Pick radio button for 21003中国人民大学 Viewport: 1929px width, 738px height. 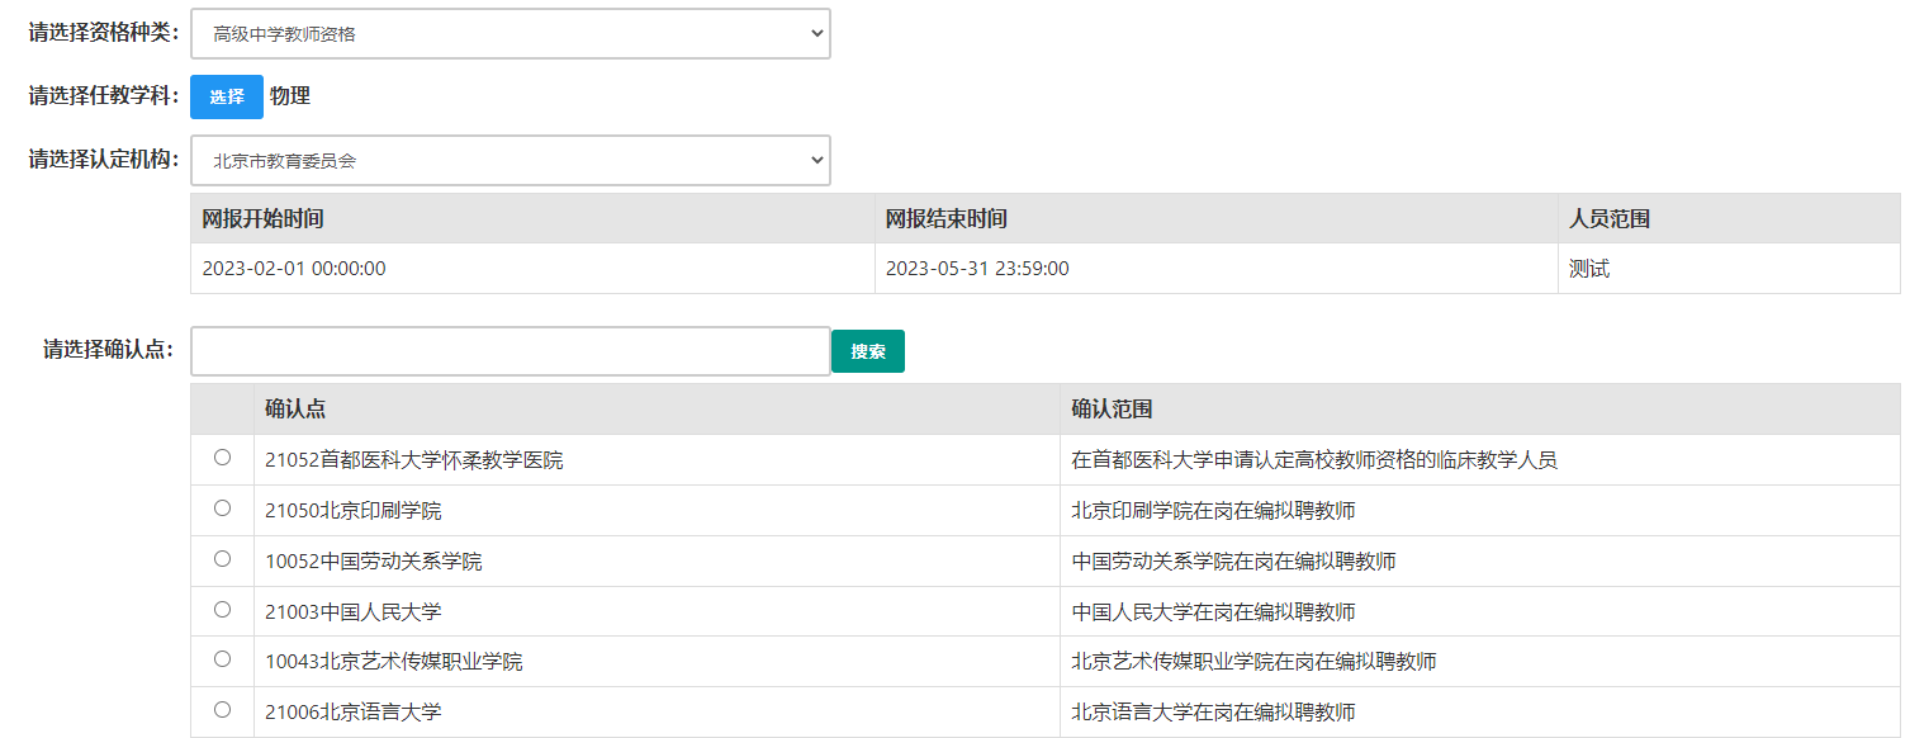click(222, 609)
